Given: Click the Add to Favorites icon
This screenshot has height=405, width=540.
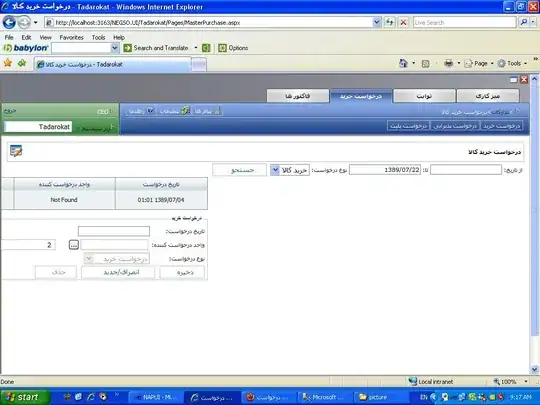Looking at the screenshot, I should [22, 63].
